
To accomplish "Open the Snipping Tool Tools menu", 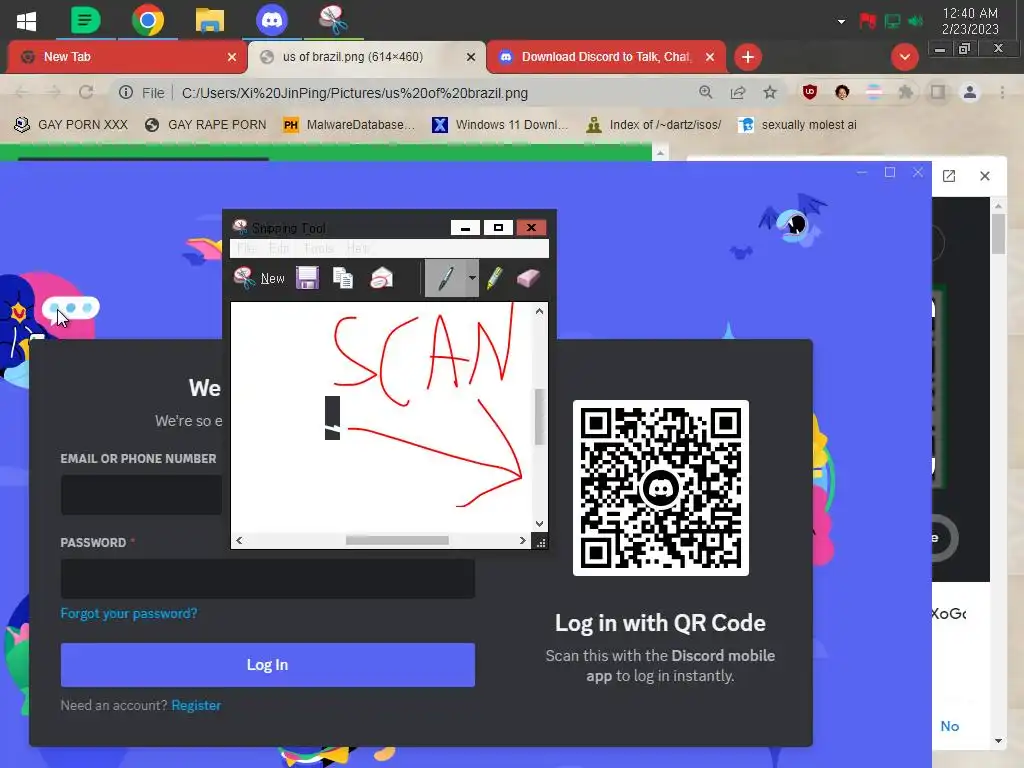I will point(319,248).
